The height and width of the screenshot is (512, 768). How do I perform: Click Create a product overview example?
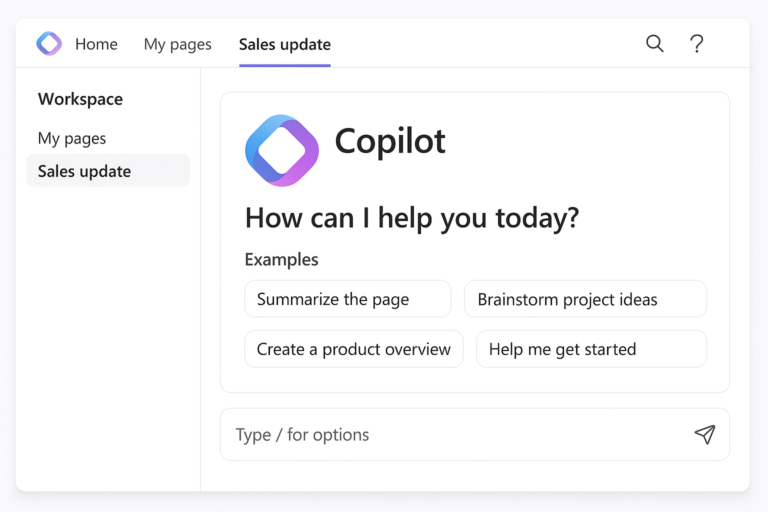pos(353,349)
